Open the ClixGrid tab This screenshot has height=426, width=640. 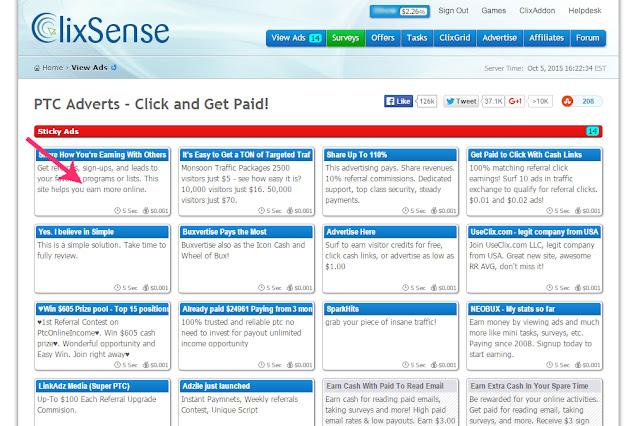click(x=455, y=38)
